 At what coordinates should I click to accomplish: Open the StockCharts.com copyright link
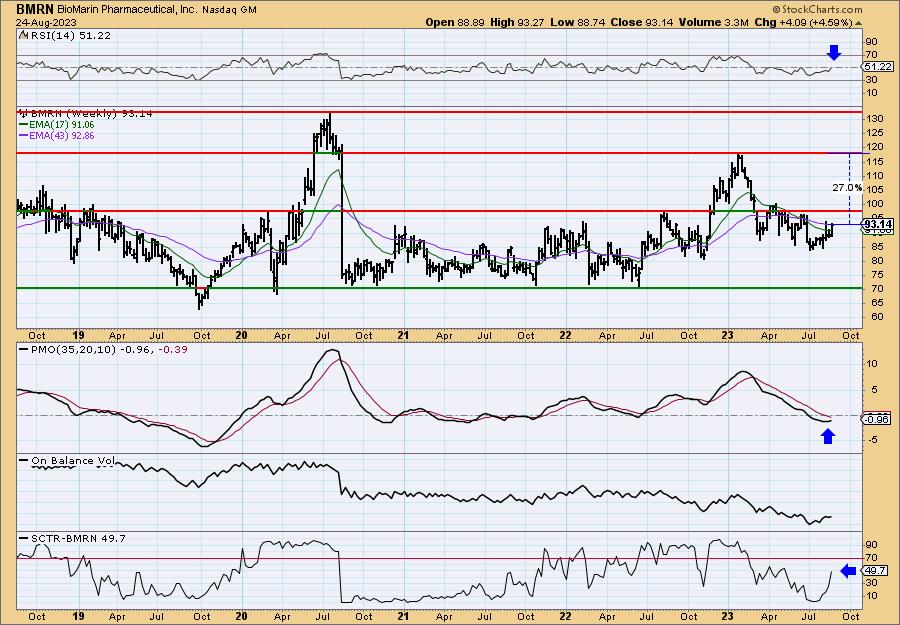coord(817,9)
